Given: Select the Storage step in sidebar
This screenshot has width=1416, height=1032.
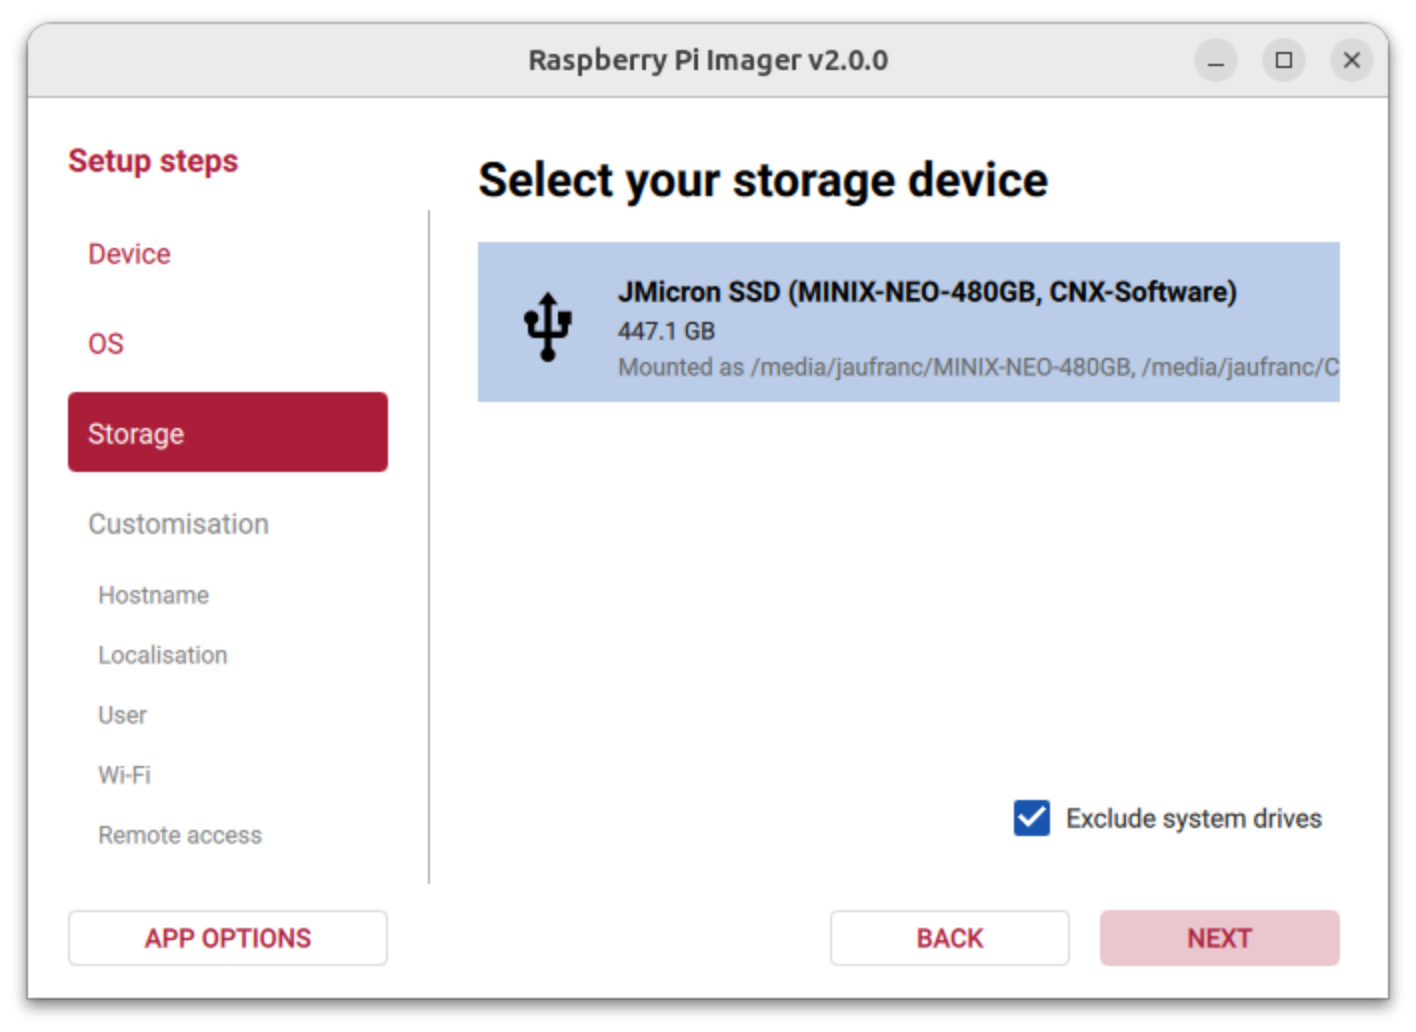Looking at the screenshot, I should tap(227, 432).
